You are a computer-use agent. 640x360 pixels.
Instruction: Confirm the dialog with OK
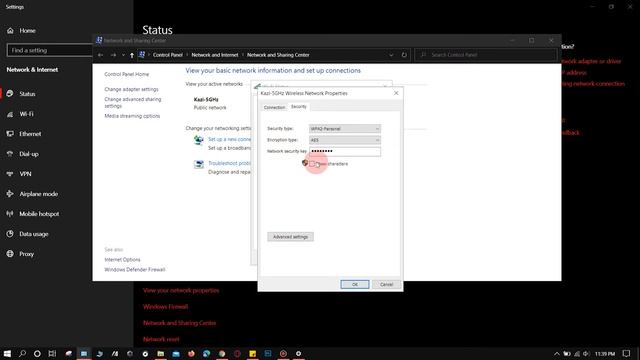tap(355, 284)
